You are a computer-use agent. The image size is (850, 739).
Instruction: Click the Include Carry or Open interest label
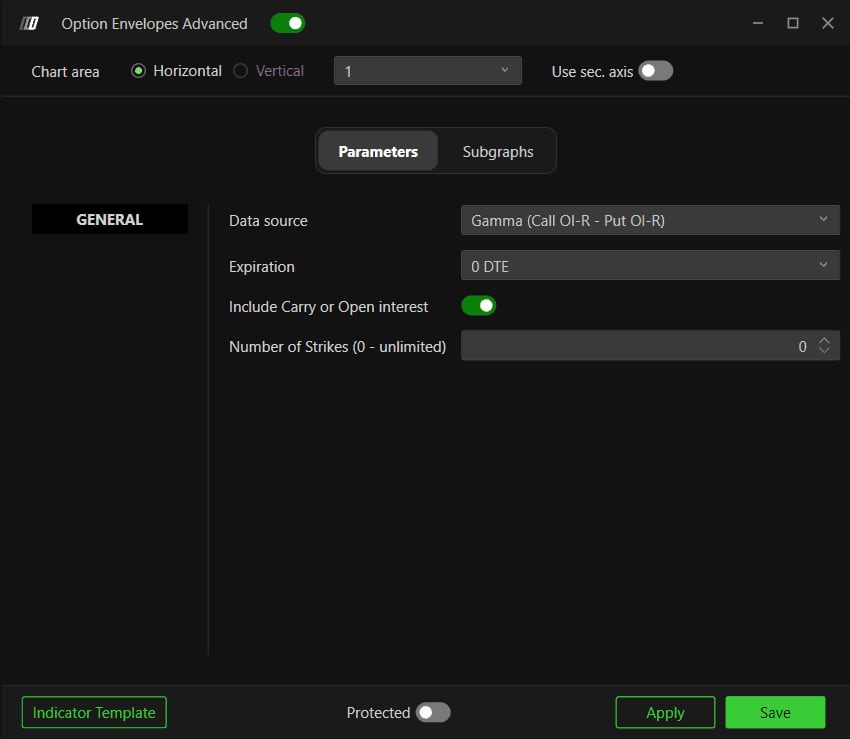click(329, 307)
